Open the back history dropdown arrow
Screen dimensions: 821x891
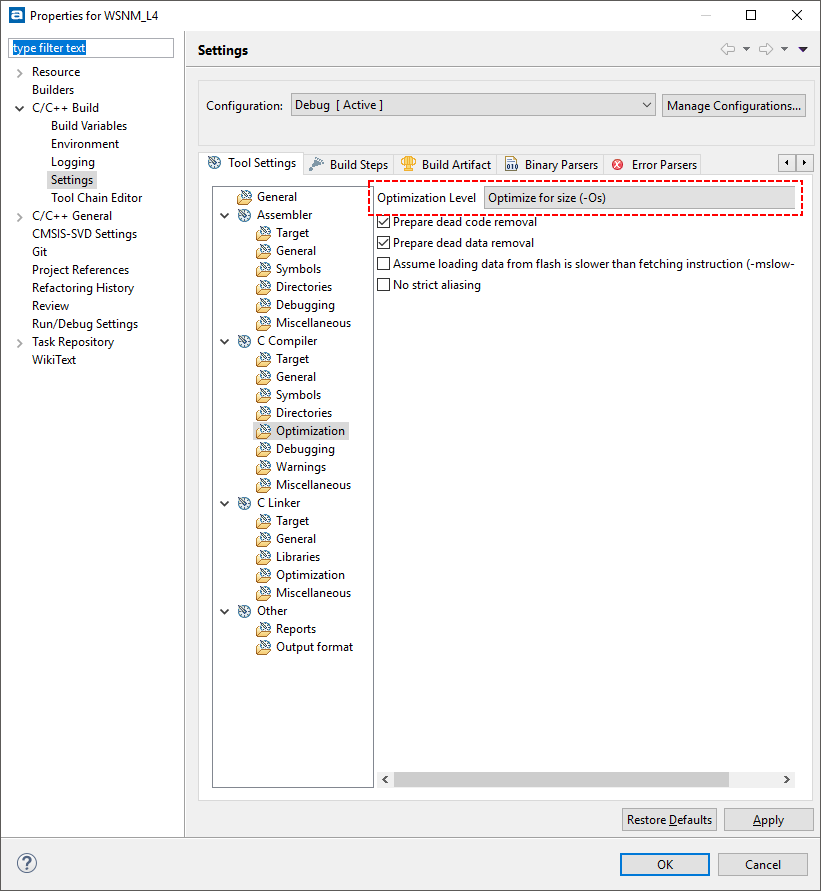(x=747, y=49)
